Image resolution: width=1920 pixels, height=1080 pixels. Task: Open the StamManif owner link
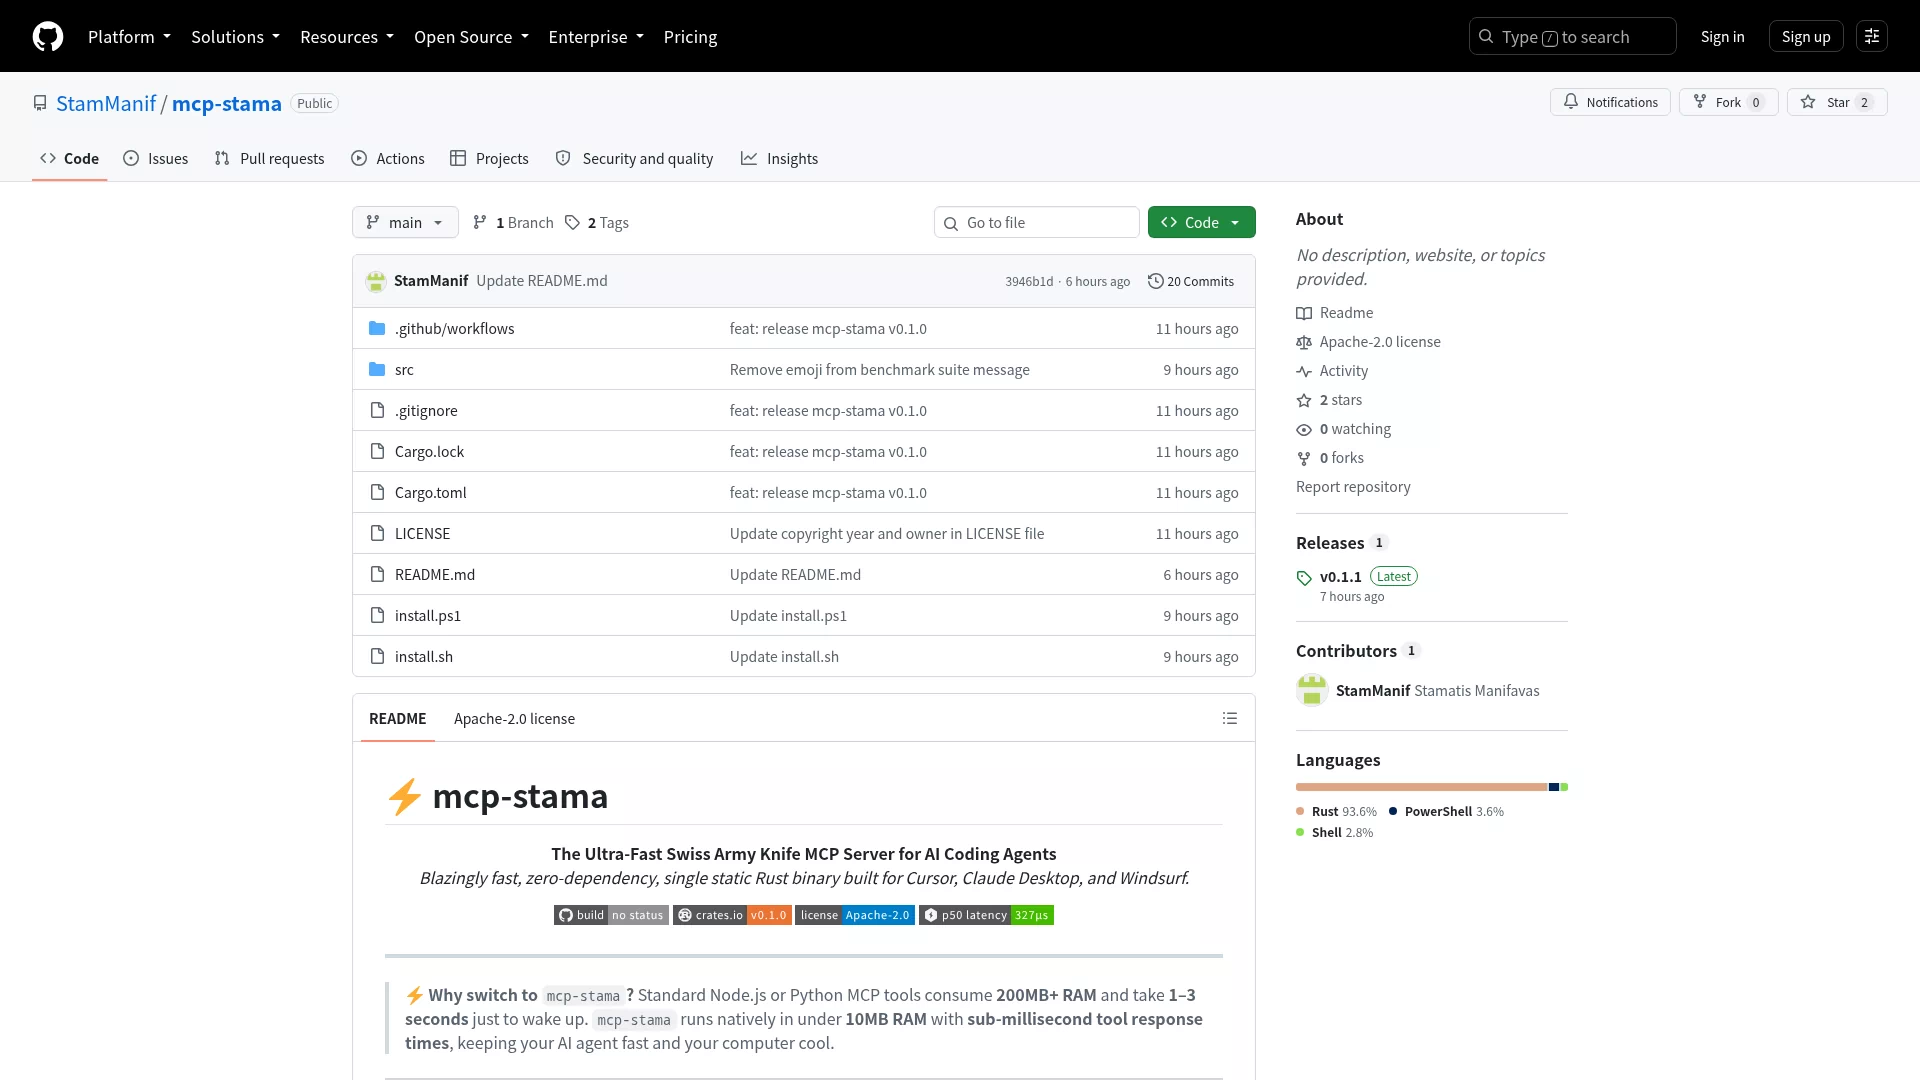[106, 103]
